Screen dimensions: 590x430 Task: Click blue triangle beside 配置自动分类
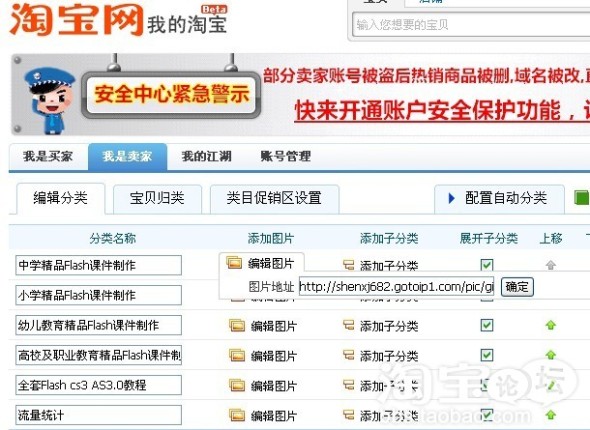click(x=452, y=198)
